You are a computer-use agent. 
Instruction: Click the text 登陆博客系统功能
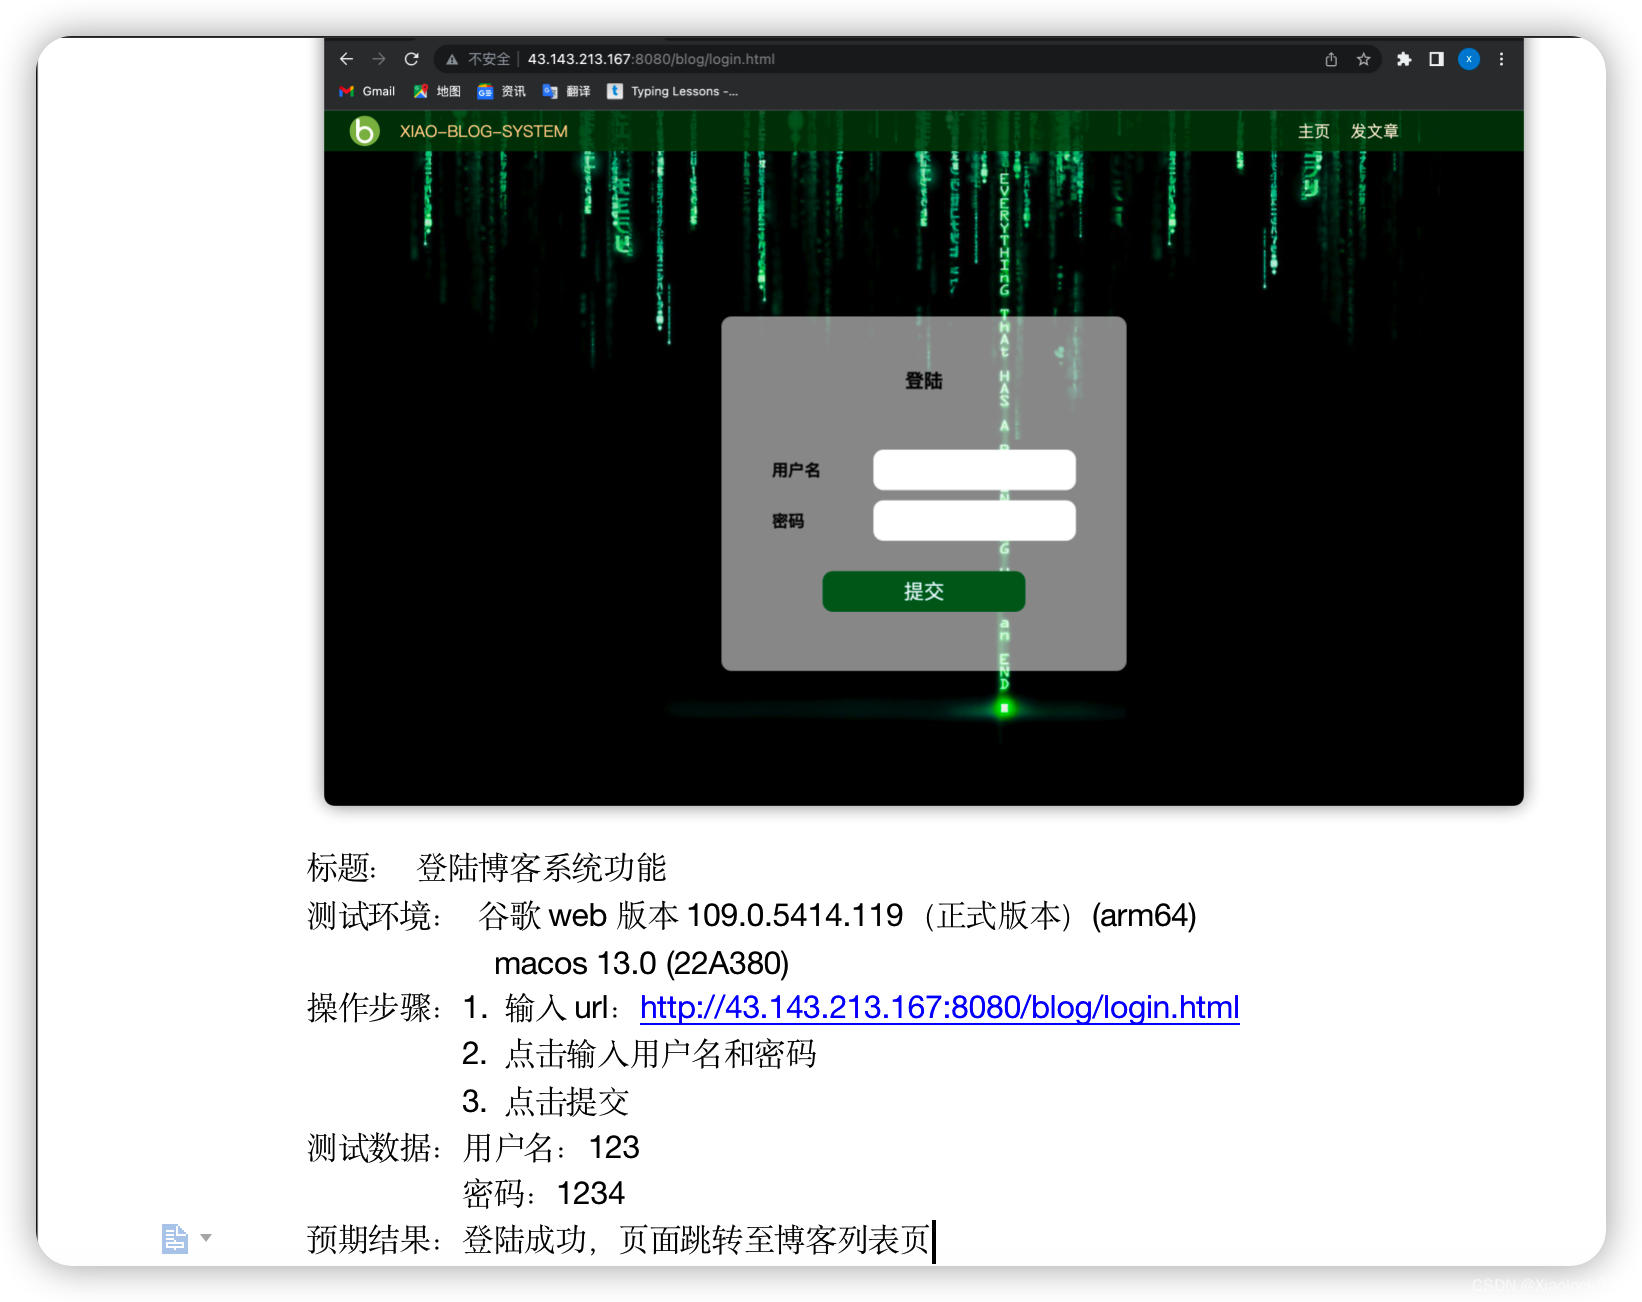point(541,868)
